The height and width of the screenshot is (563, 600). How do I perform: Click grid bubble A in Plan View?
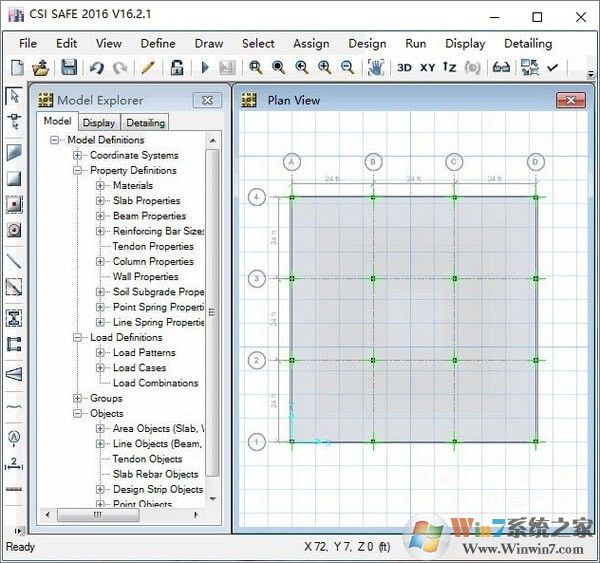tap(292, 162)
